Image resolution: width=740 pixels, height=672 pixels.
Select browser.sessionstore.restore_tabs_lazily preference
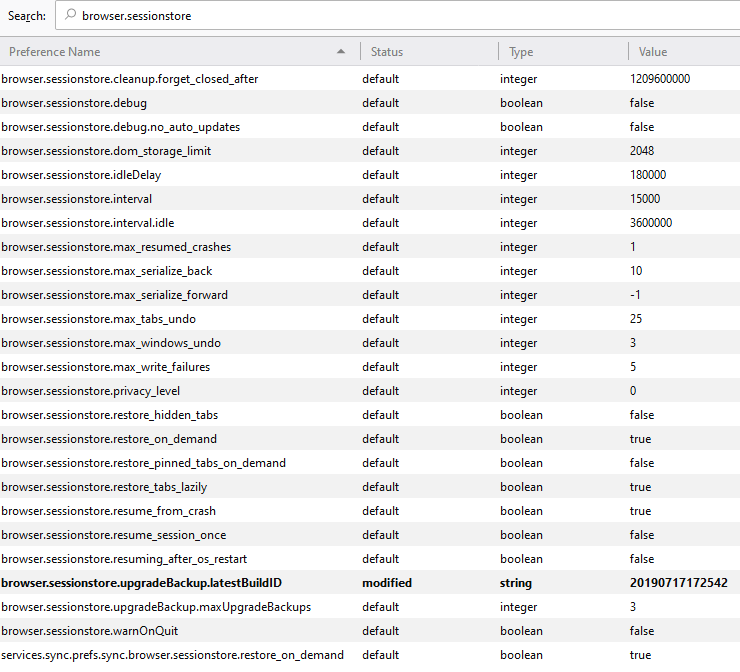click(x=104, y=487)
